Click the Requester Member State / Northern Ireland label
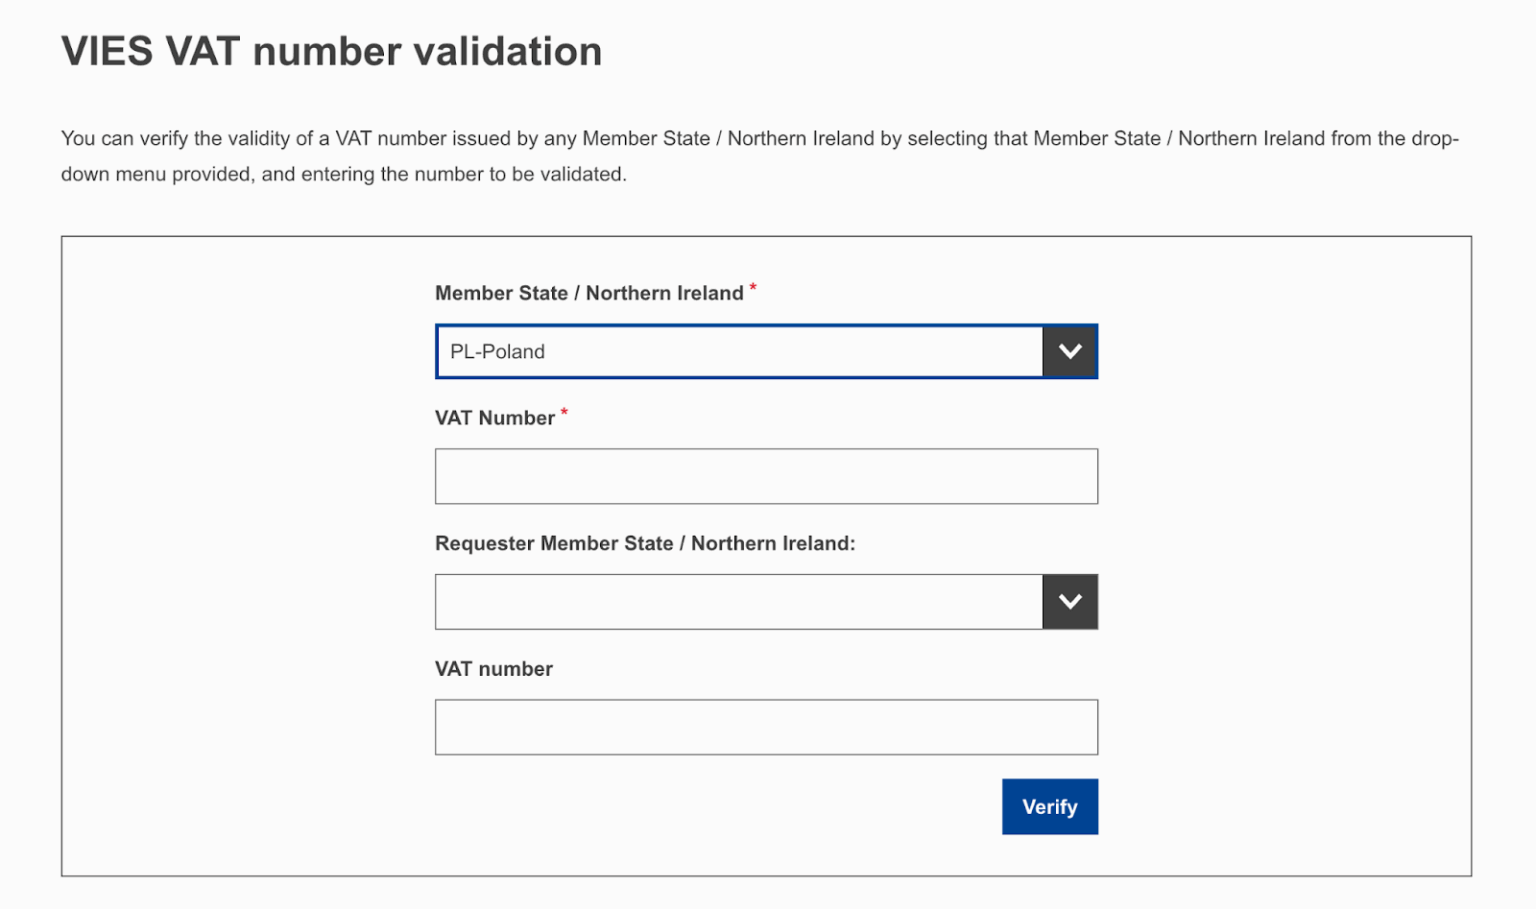The image size is (1536, 909). coord(645,543)
